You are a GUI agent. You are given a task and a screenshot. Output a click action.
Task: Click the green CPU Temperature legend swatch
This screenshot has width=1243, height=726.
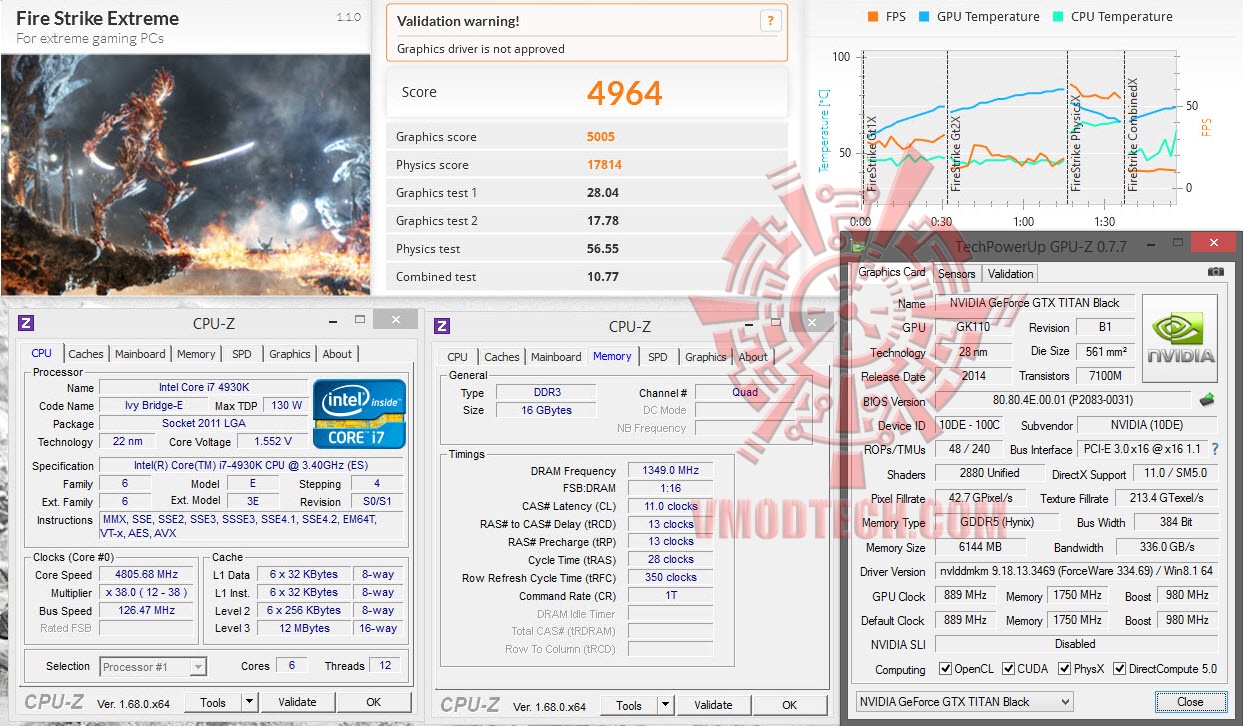point(1057,16)
